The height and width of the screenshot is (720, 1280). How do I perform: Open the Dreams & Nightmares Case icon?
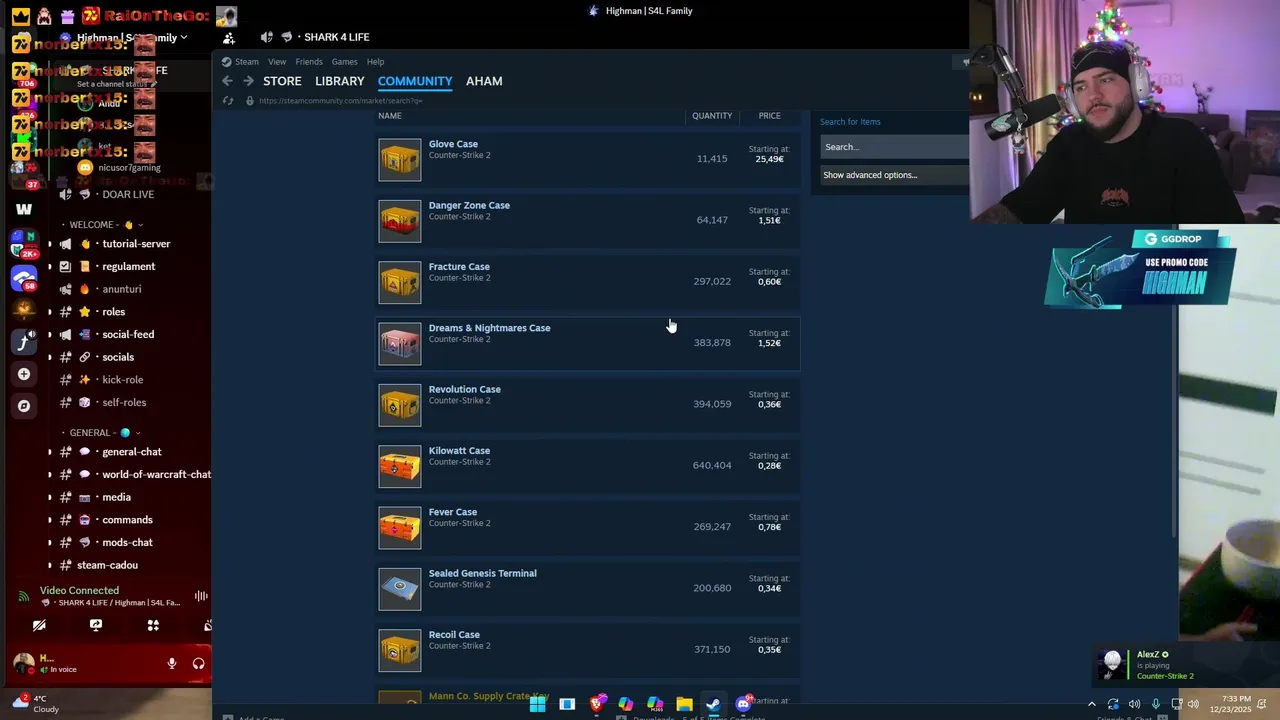[x=400, y=344]
